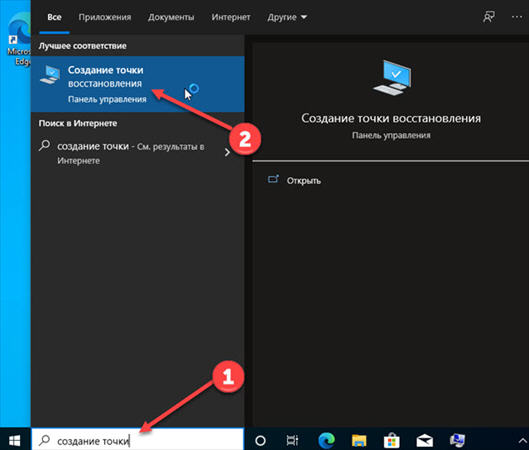Switch to the Интернет tab
529x450 pixels.
pos(231,17)
